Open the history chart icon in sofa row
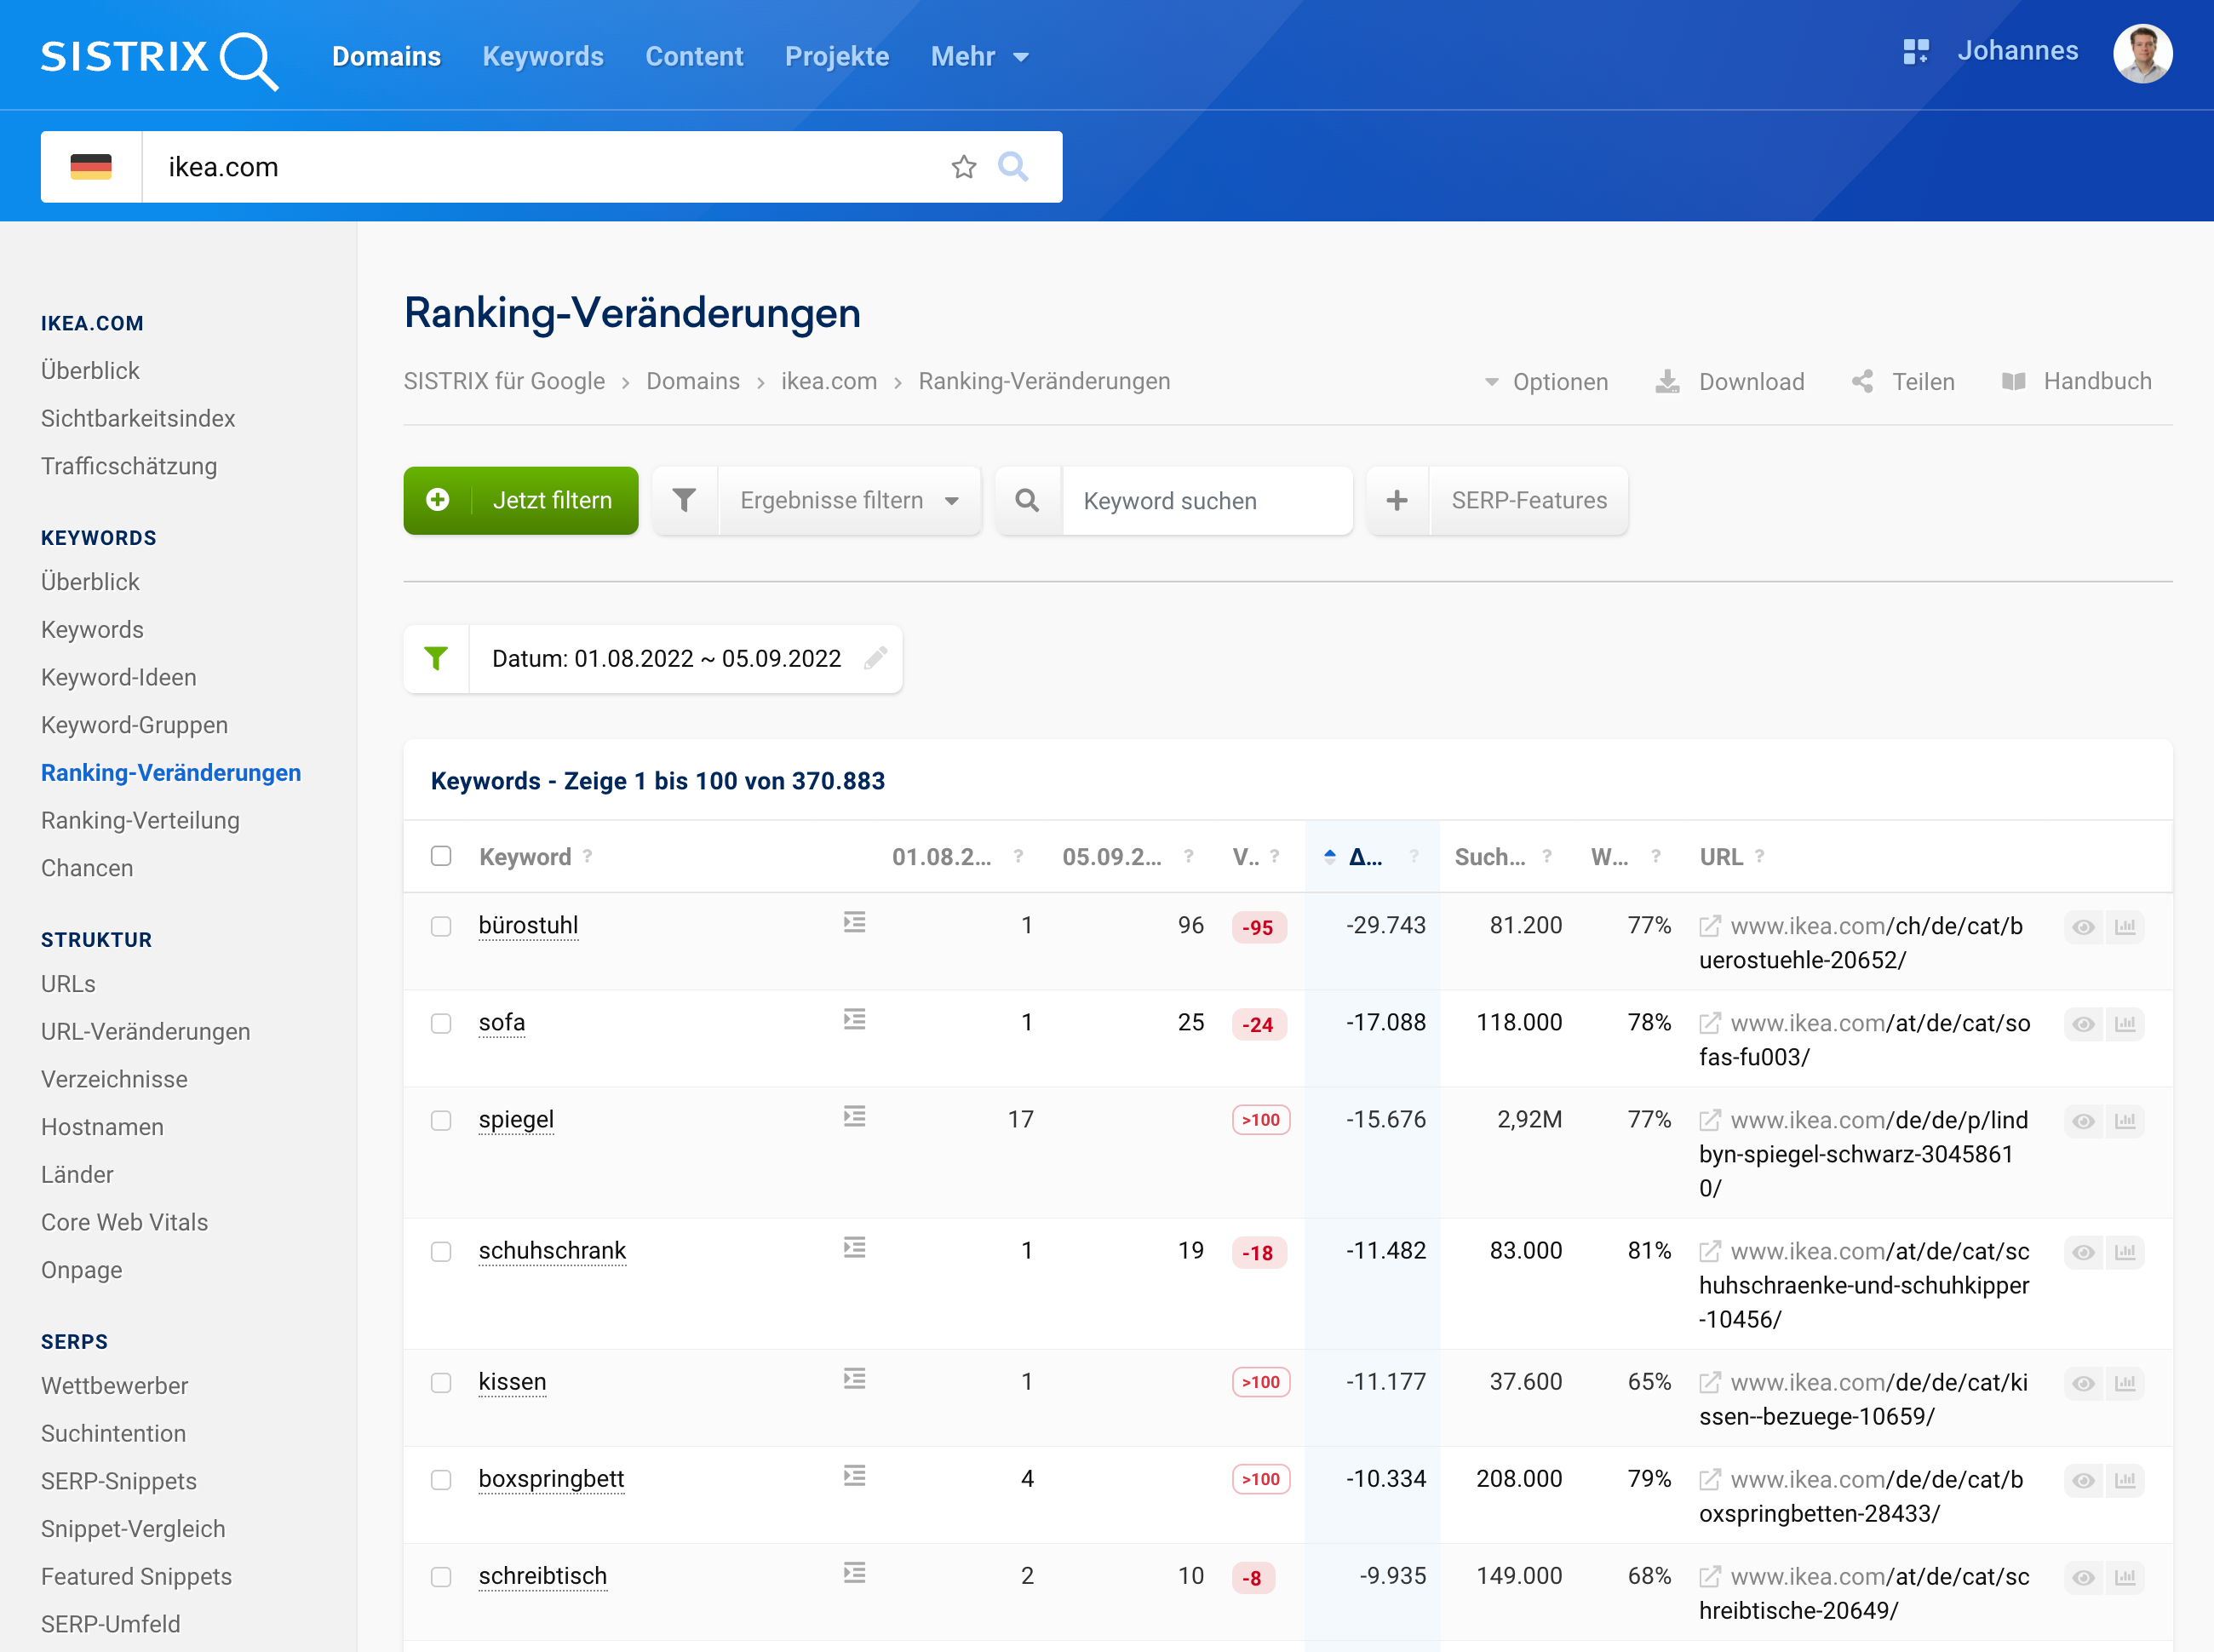Image resolution: width=2214 pixels, height=1652 pixels. click(2126, 1024)
